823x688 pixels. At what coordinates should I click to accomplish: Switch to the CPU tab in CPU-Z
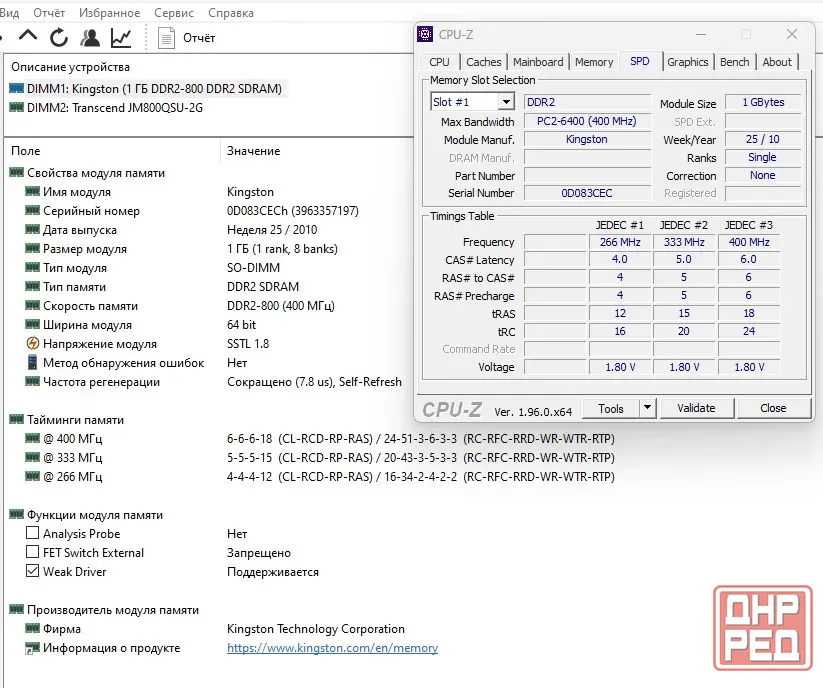click(x=439, y=62)
